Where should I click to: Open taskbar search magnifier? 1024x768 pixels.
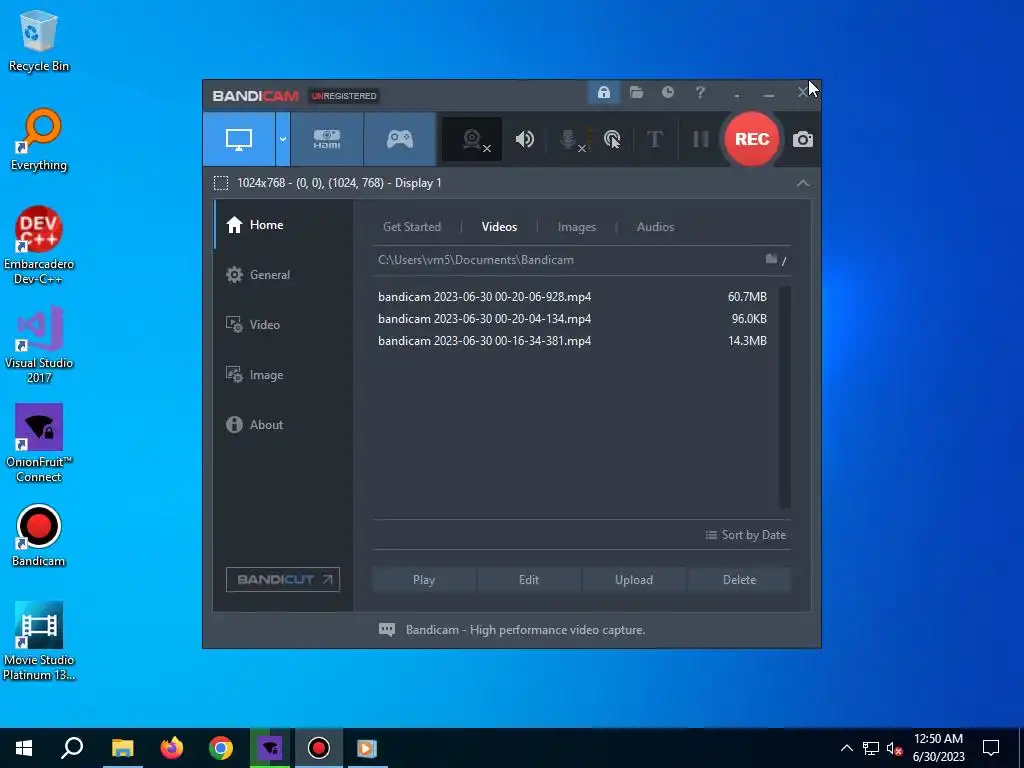(x=72, y=748)
